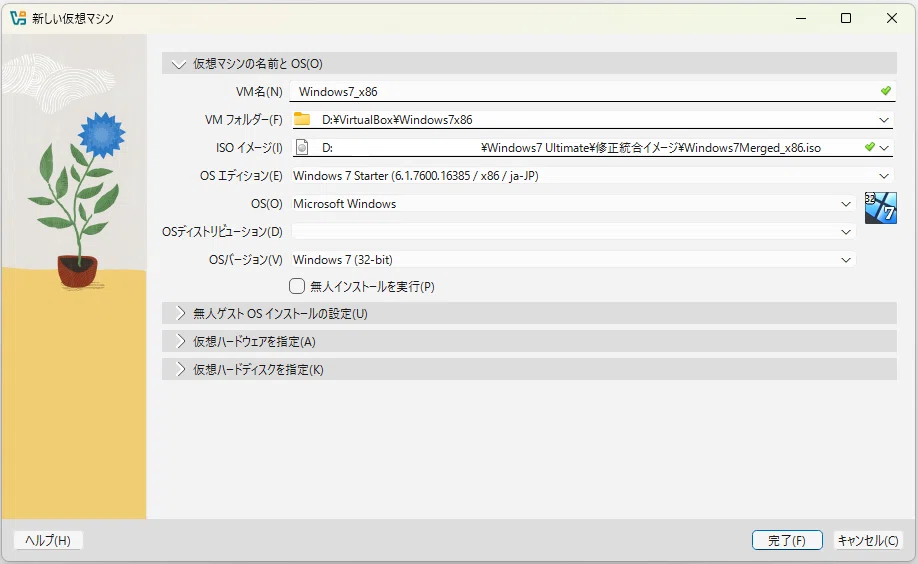918x564 pixels.
Task: Click the yellow VM folder icon
Action: pyautogui.click(x=302, y=119)
